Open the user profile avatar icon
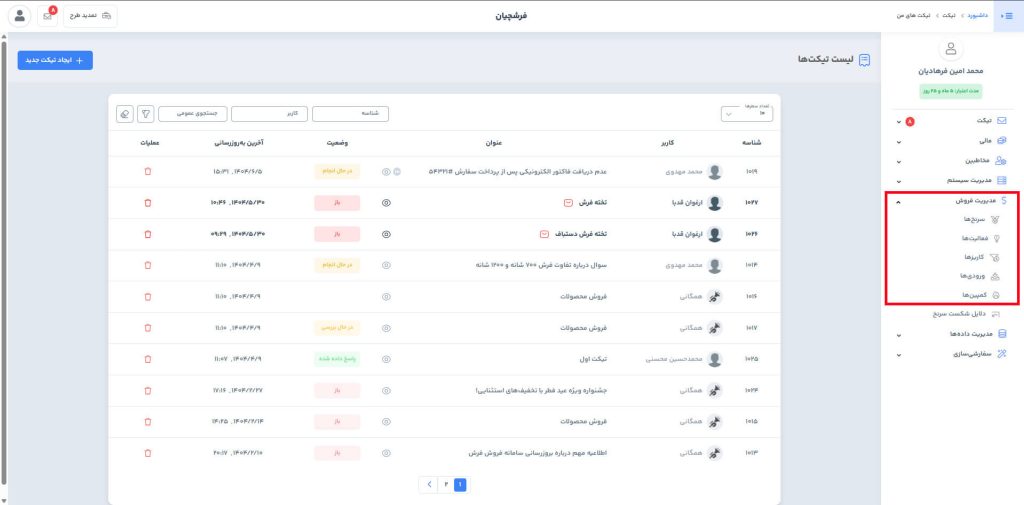Viewport: 1024px width, 505px height. coord(19,16)
